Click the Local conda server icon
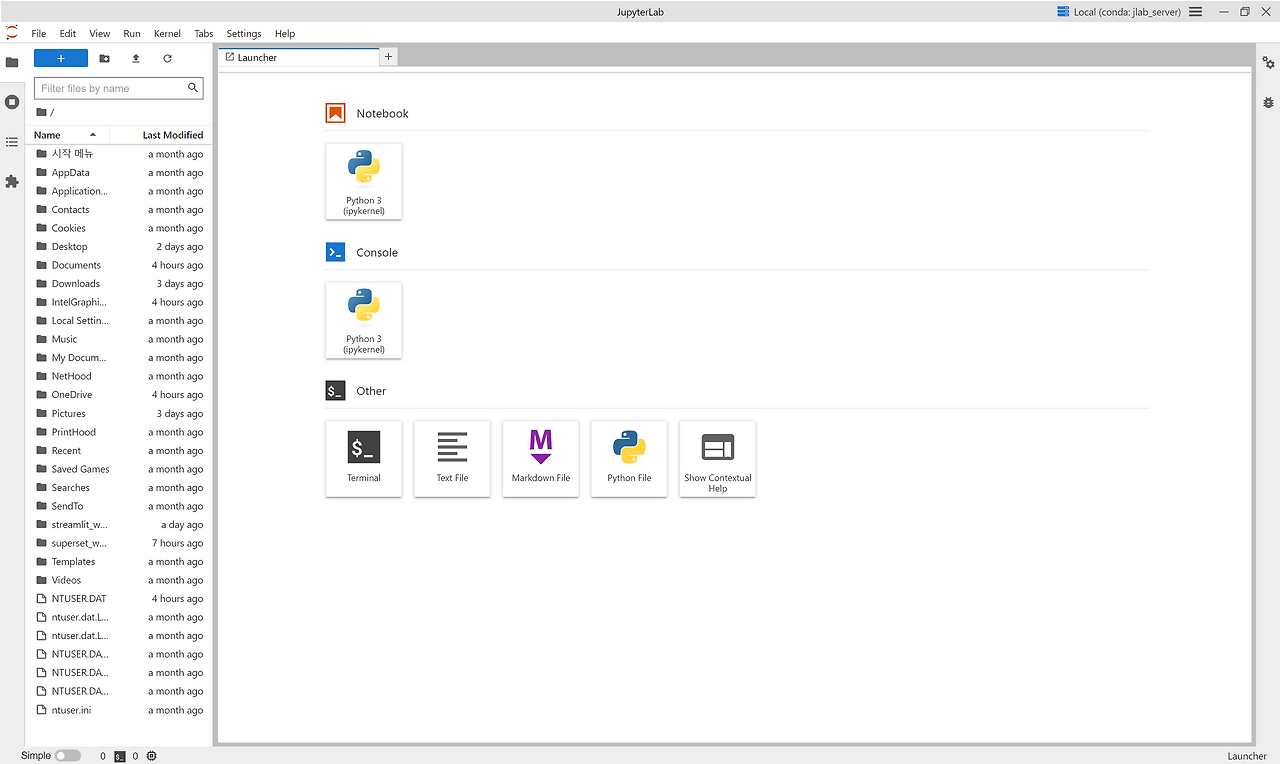Image resolution: width=1280 pixels, height=764 pixels. [1063, 12]
